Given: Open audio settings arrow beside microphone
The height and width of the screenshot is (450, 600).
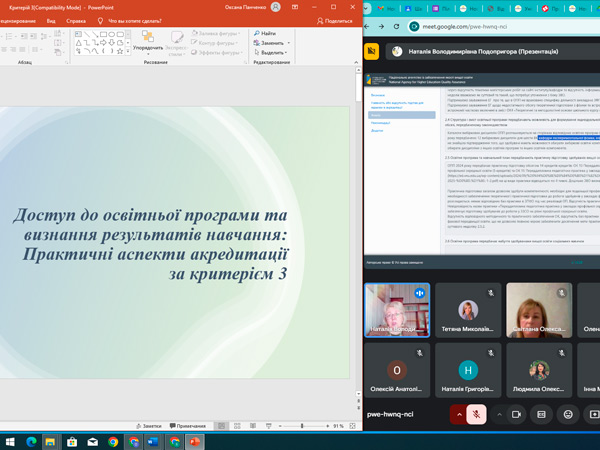Looking at the screenshot, I should (x=459, y=414).
